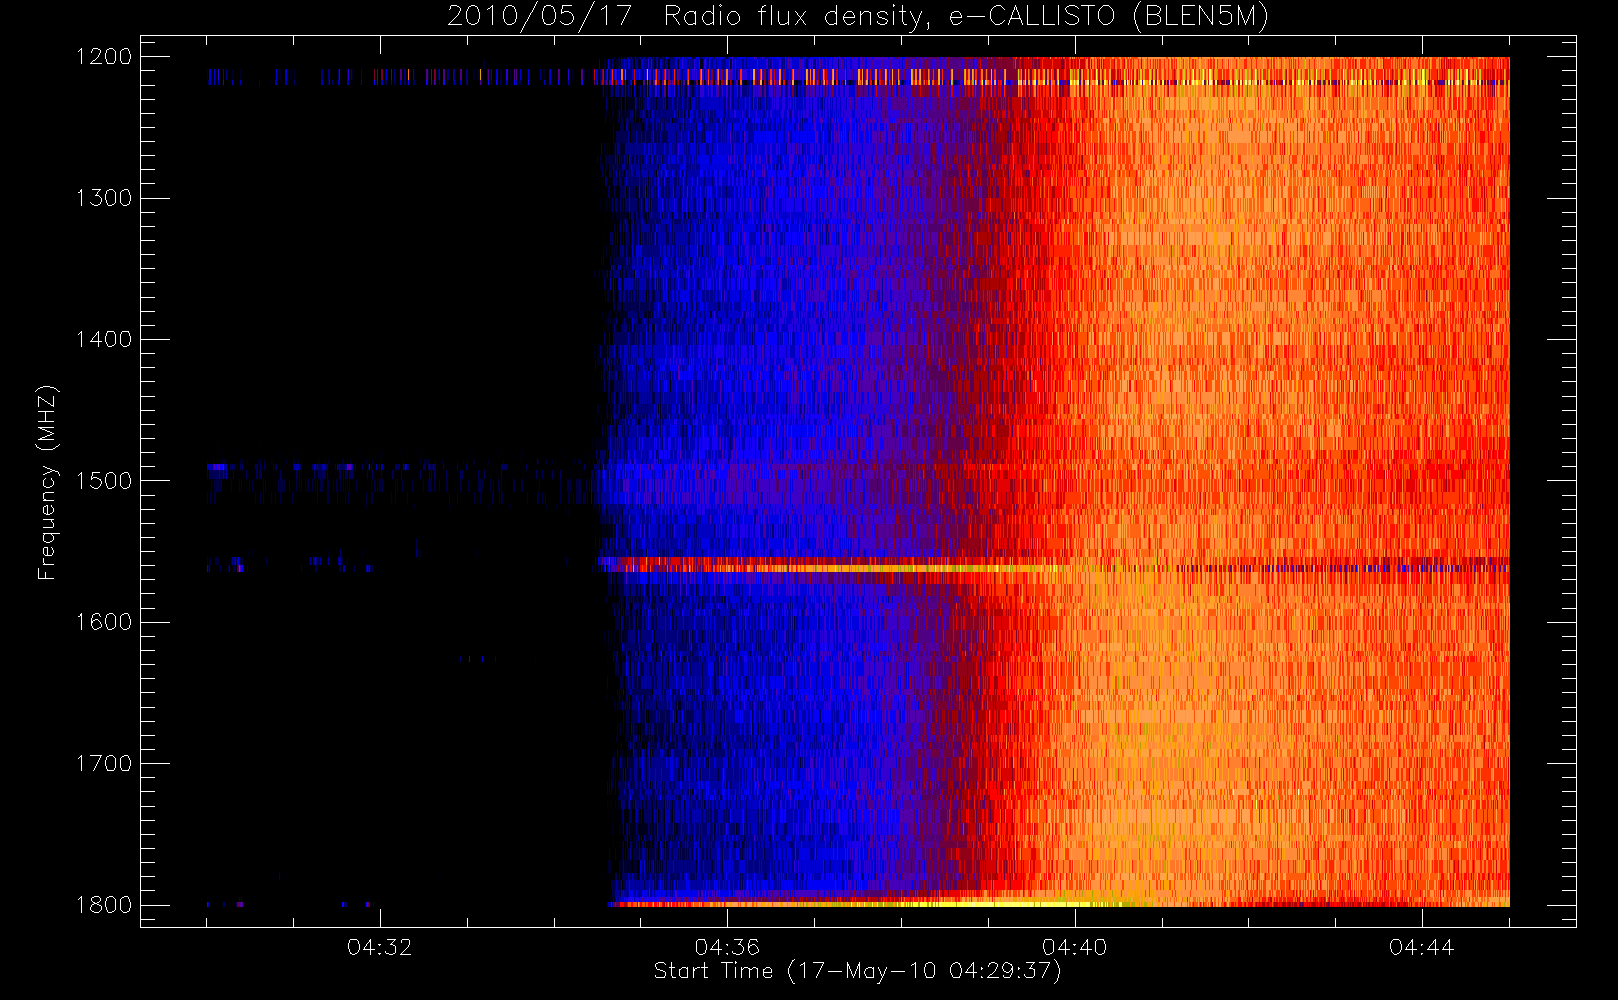Viewport: 1618px width, 1000px height.
Task: Click the plot title 'Radio flux density, e-CALLISTO (BLEN5M)'
Action: pos(967,17)
